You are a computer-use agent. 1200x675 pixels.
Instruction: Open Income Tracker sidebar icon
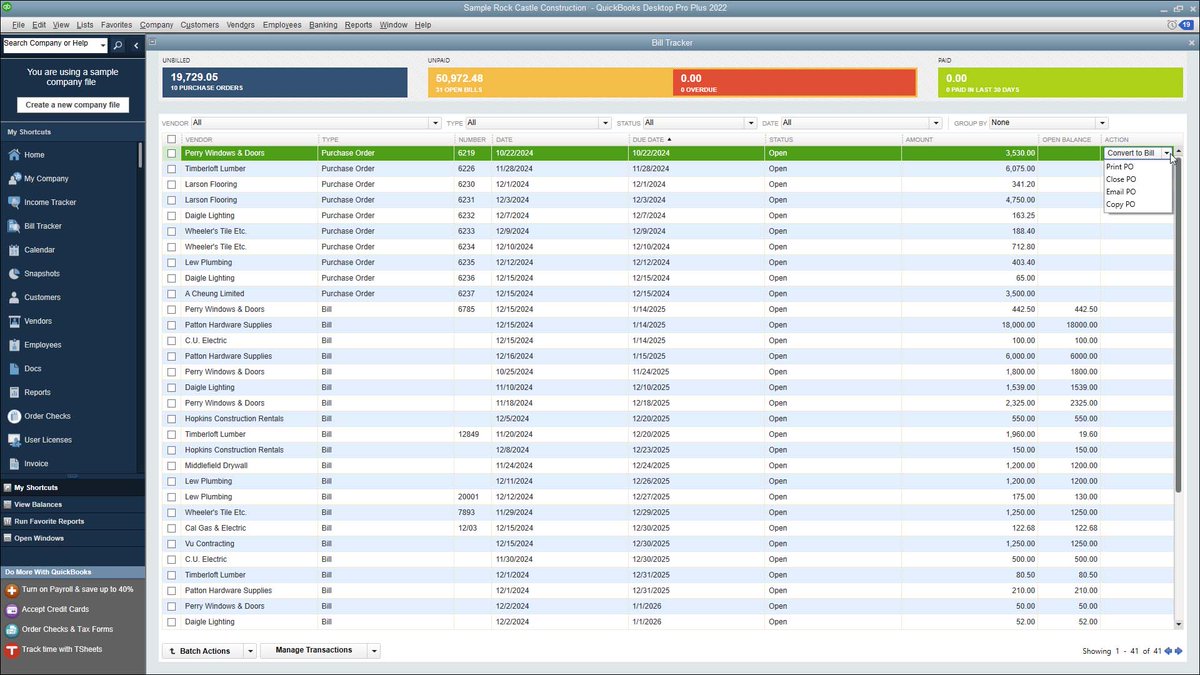coord(14,203)
